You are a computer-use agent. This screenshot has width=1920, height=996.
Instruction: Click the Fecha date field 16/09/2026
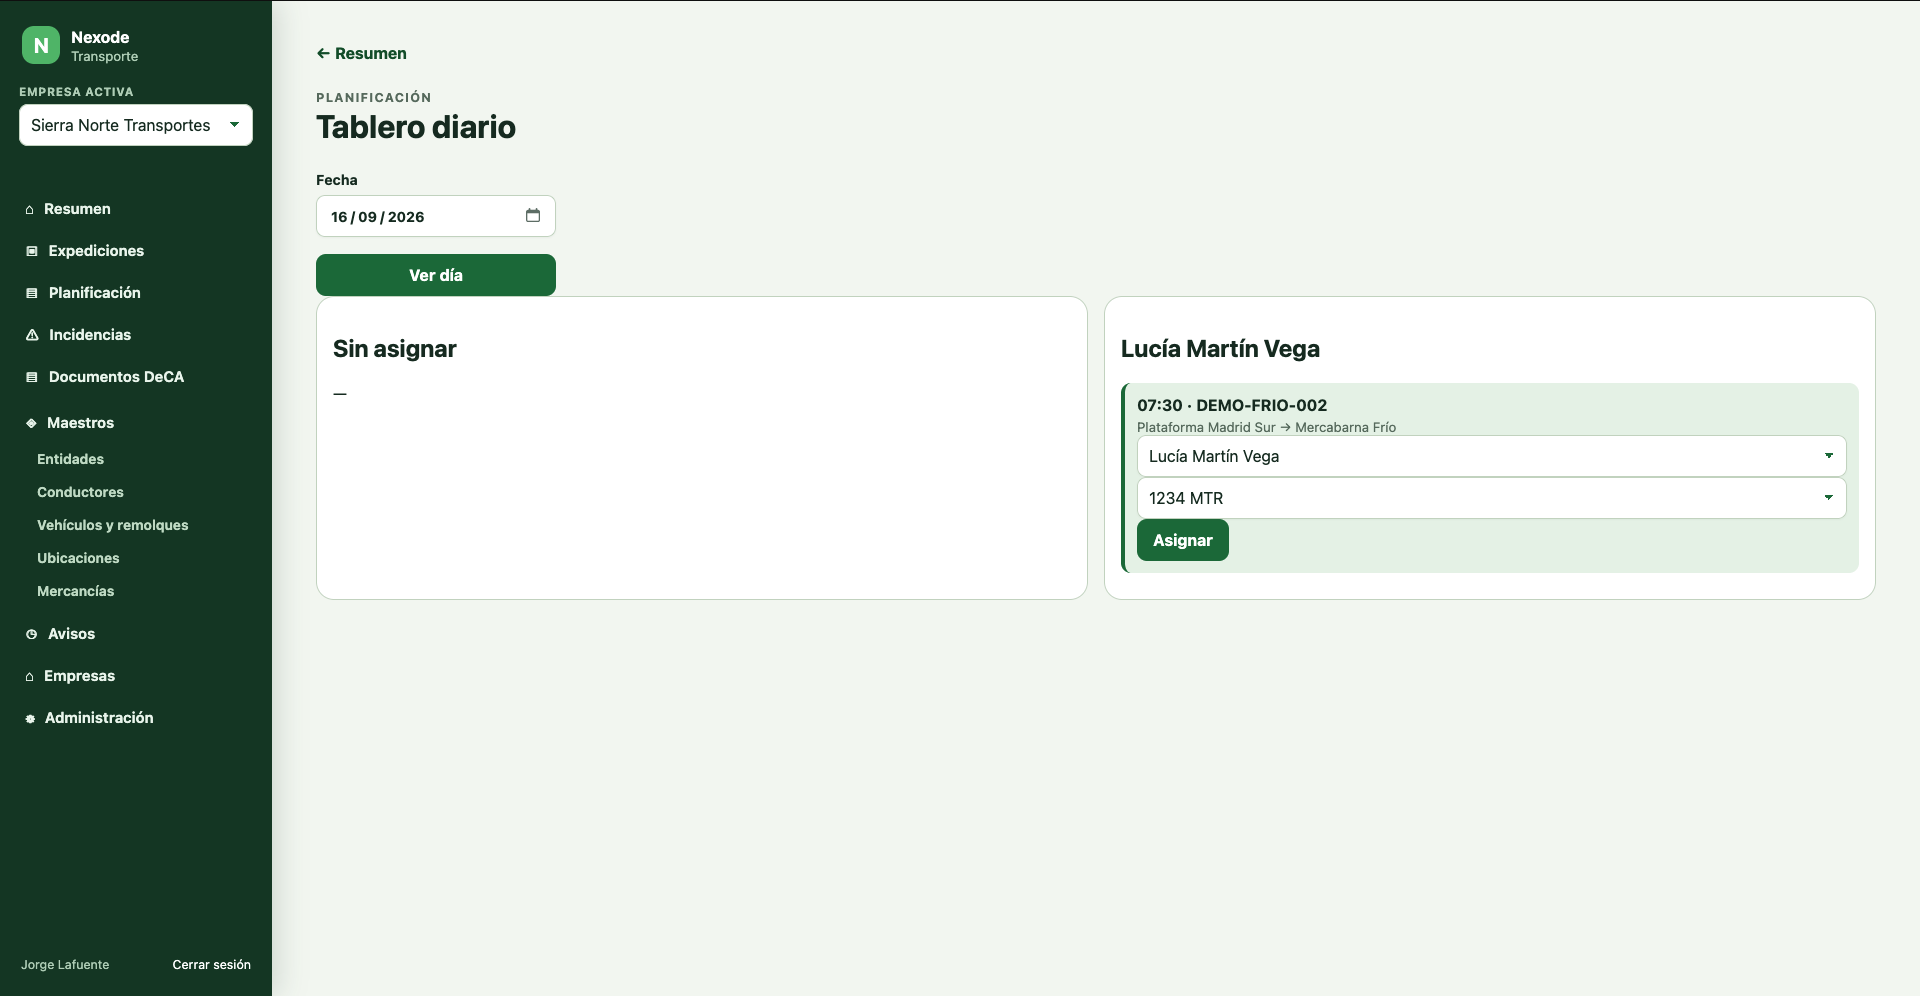click(436, 216)
